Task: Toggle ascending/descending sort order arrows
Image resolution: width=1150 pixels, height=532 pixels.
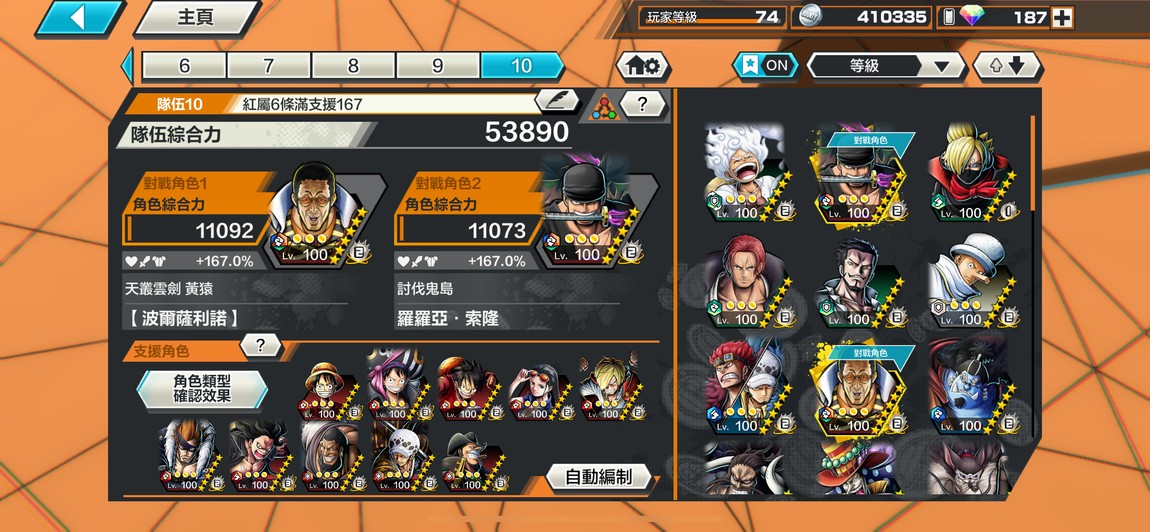Action: (x=1007, y=67)
